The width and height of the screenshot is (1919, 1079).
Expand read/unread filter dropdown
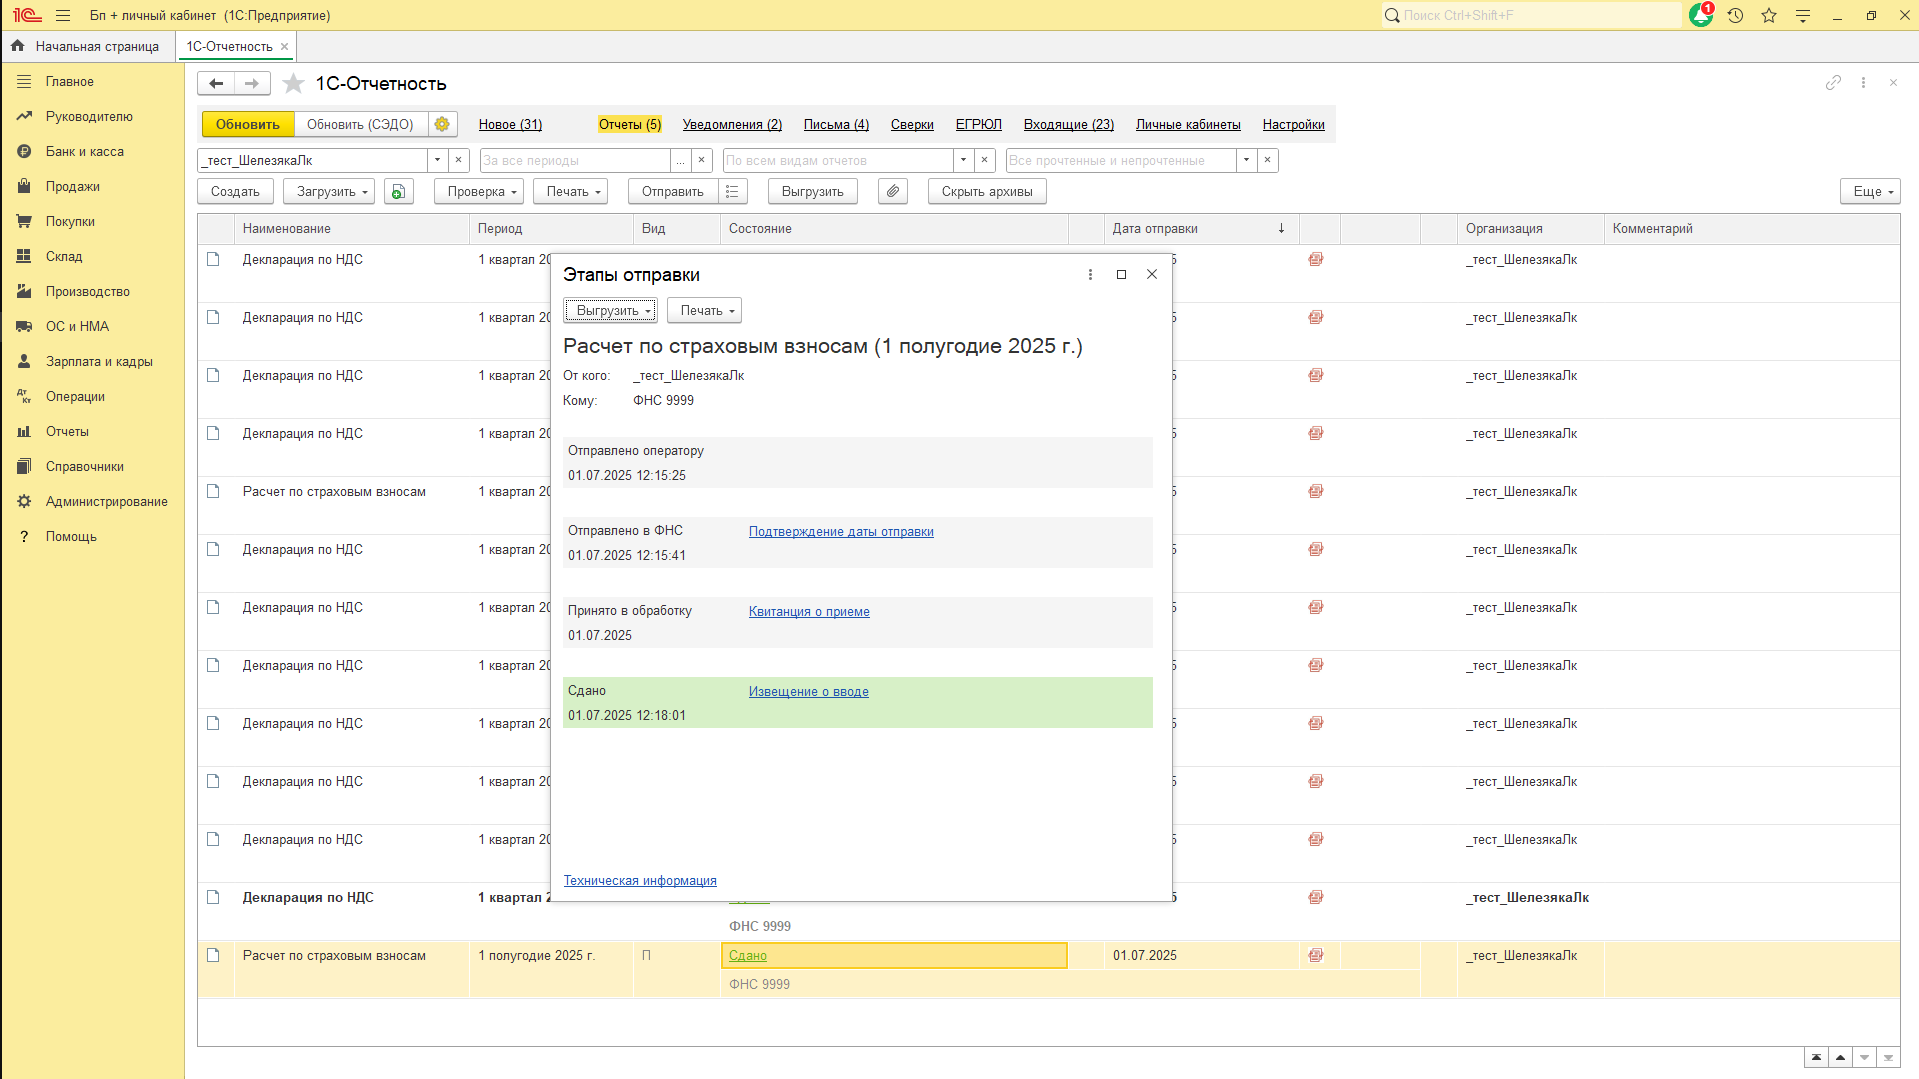coord(1246,160)
